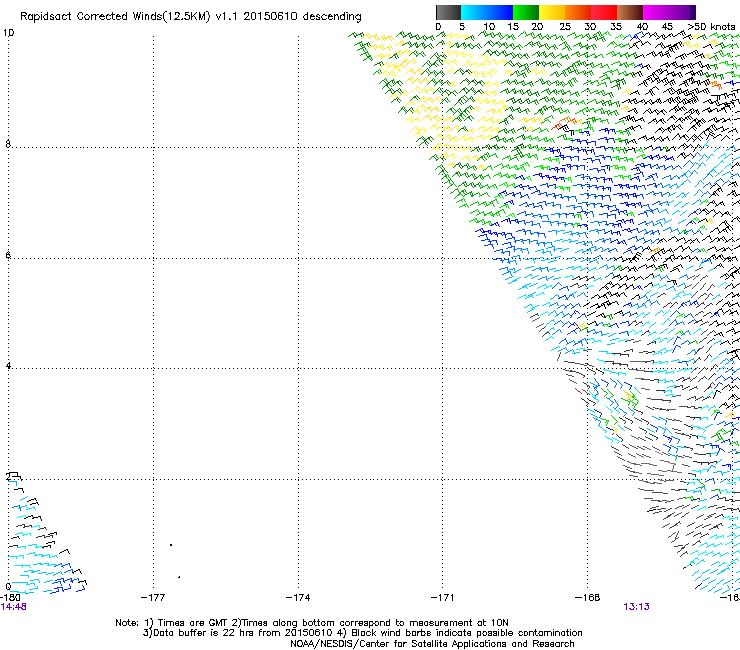Click the '25' legend scale label

(565, 27)
